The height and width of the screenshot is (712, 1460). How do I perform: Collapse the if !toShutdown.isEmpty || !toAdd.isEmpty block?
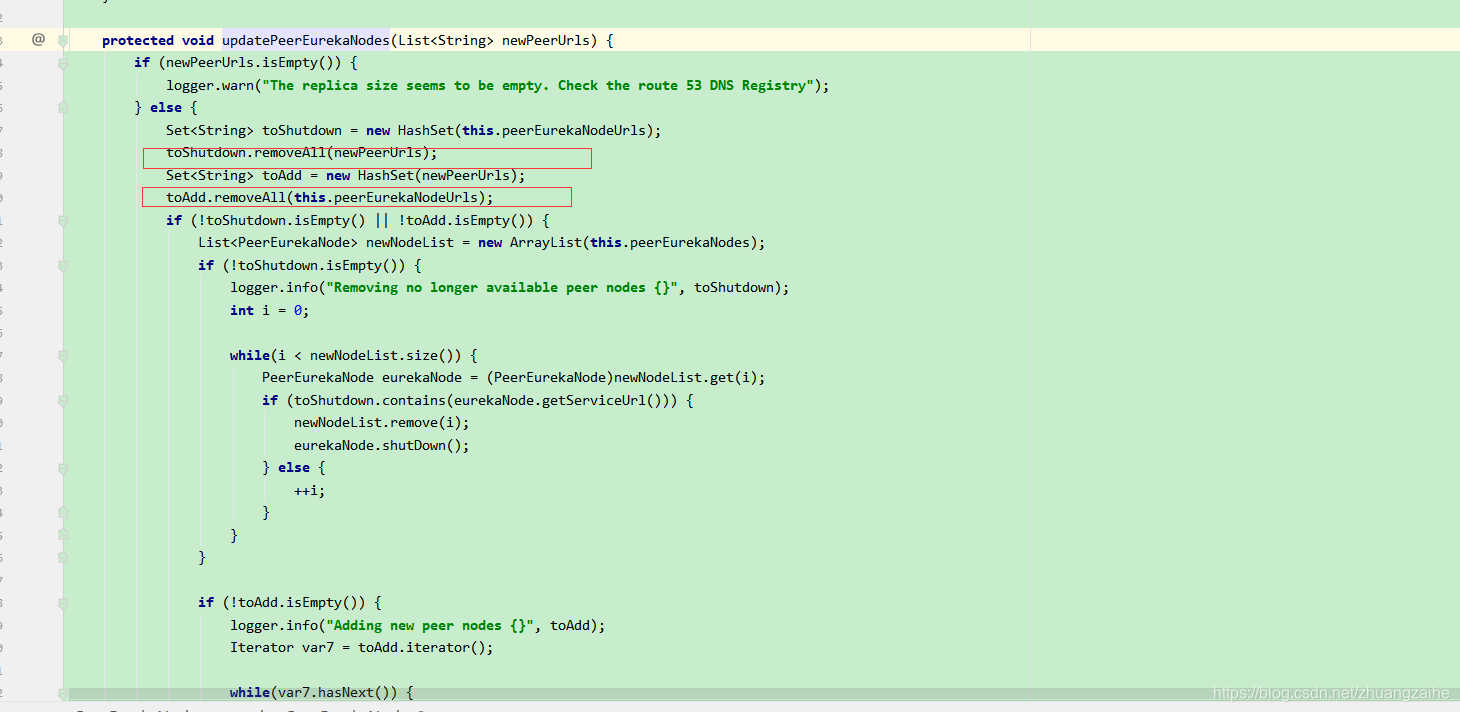(x=63, y=220)
